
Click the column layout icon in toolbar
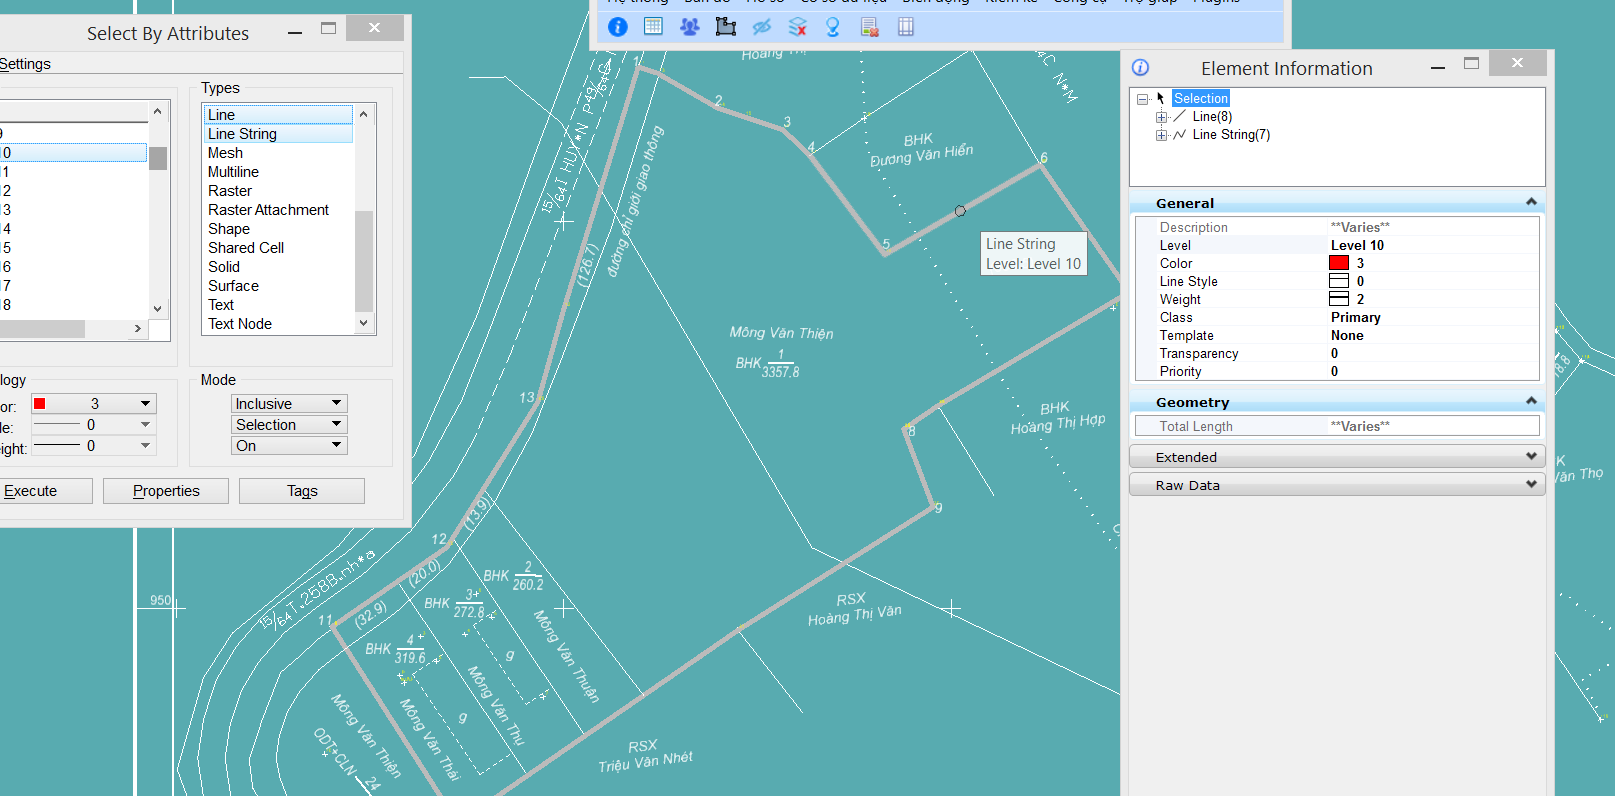tap(905, 27)
